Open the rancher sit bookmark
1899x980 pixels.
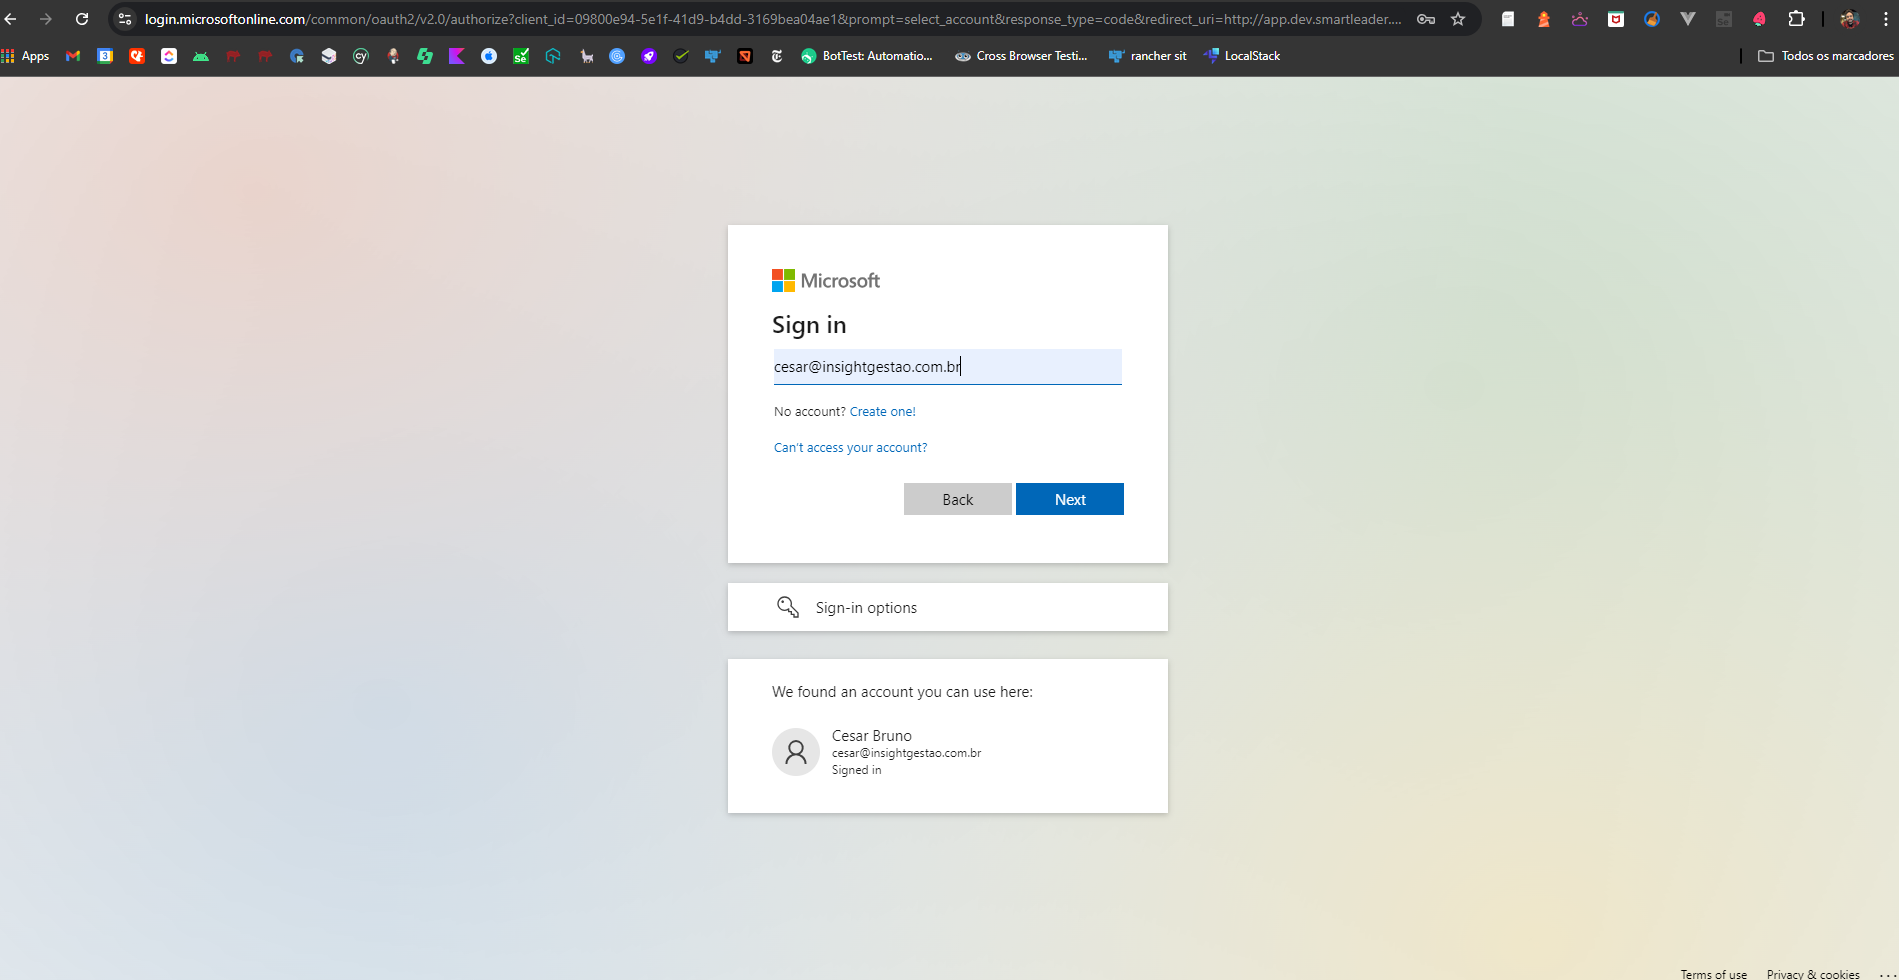click(1148, 56)
